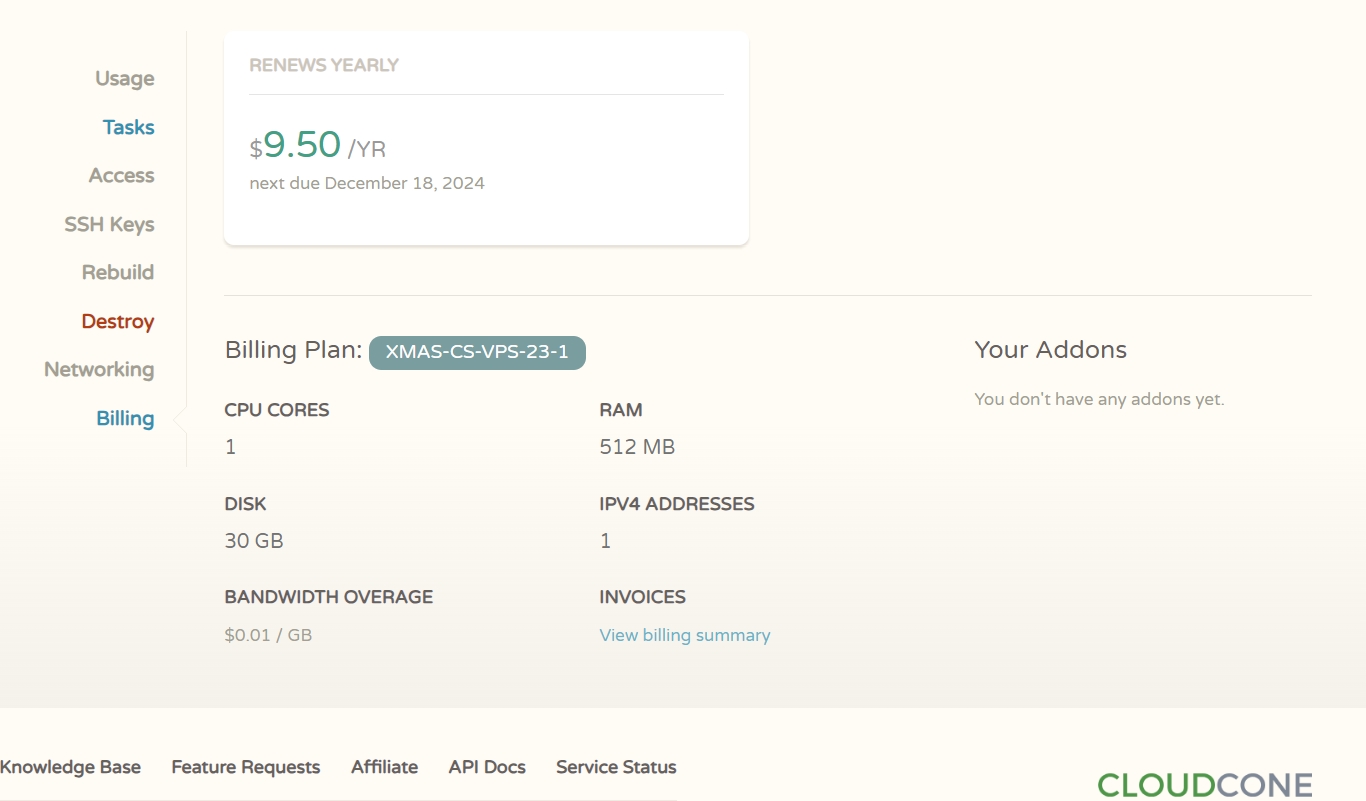The image size is (1366, 801).
Task: Open the Affiliate footer link
Action: tap(385, 767)
